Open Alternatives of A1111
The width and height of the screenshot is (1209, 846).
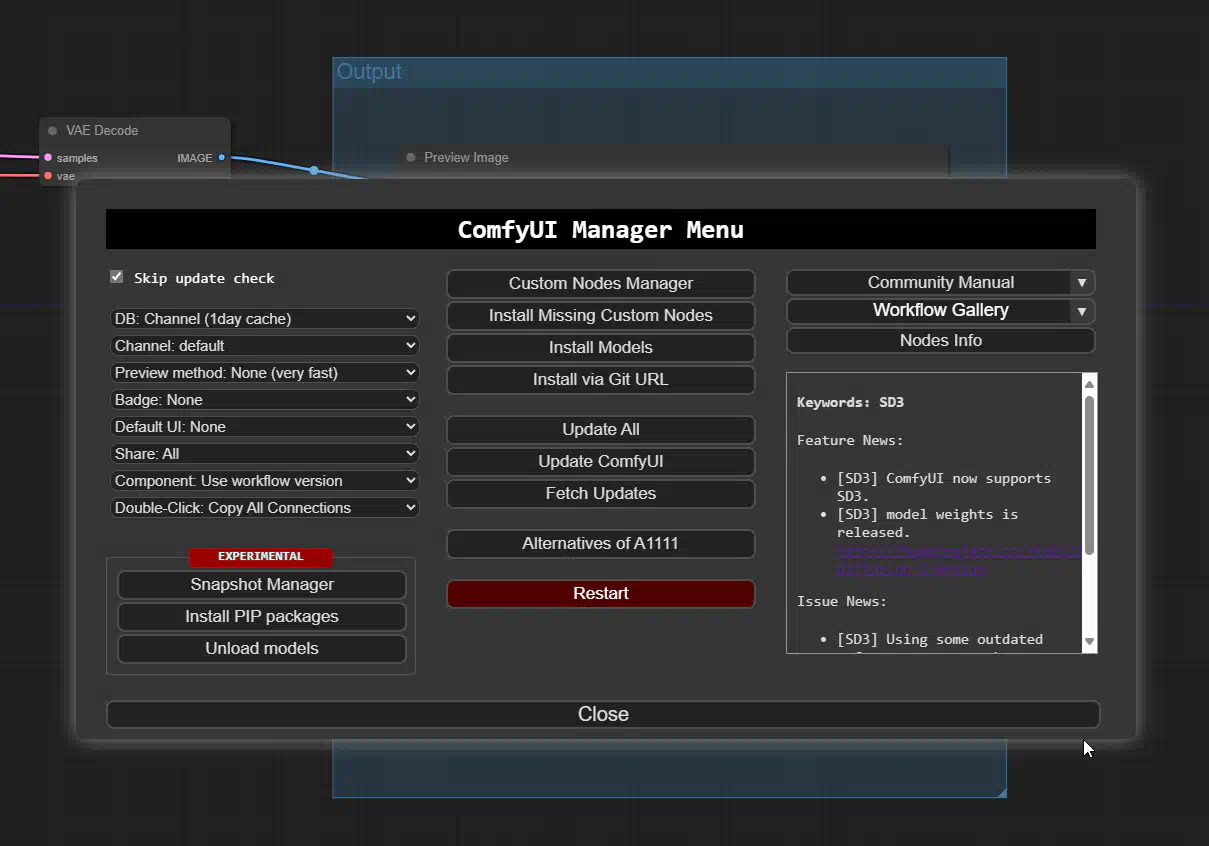pos(601,544)
